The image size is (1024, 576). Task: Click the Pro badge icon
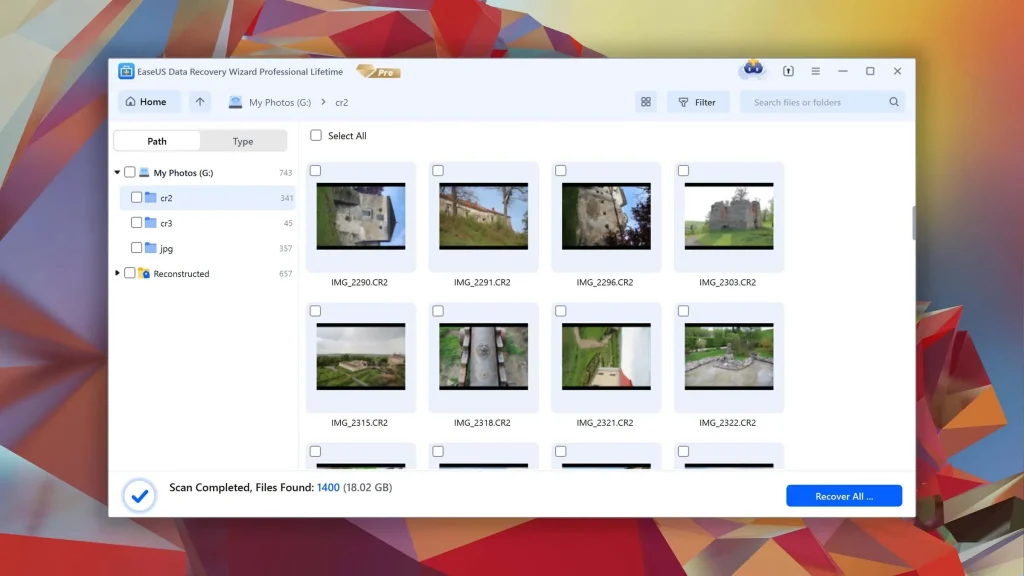[379, 72]
